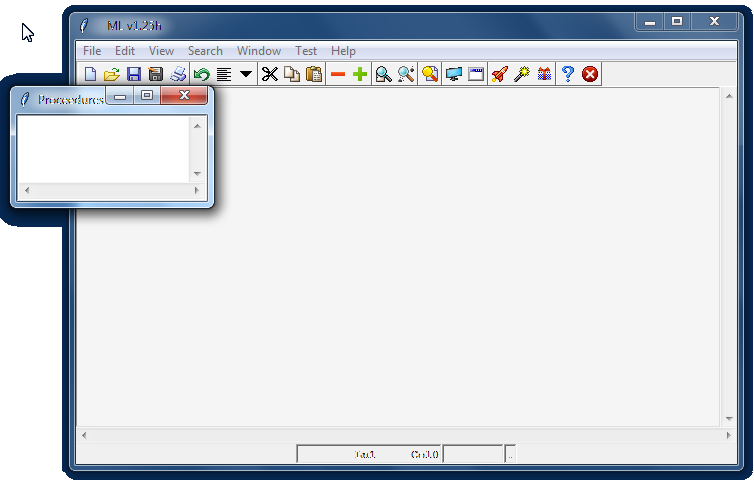This screenshot has height=486, width=754.
Task: Open the View menu
Action: [161, 51]
